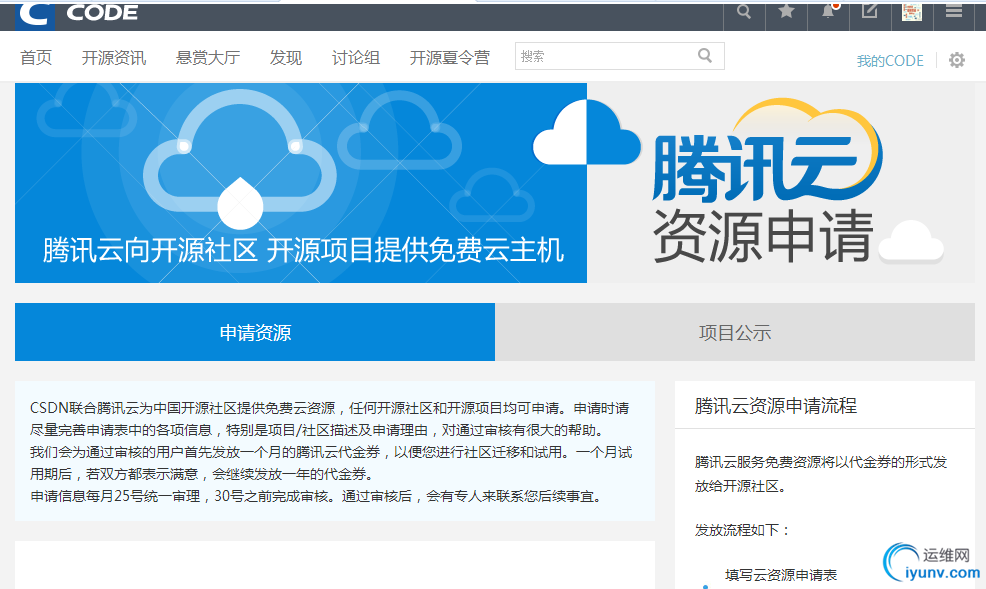Click the 填写云资源申请表 step text

coord(781,575)
